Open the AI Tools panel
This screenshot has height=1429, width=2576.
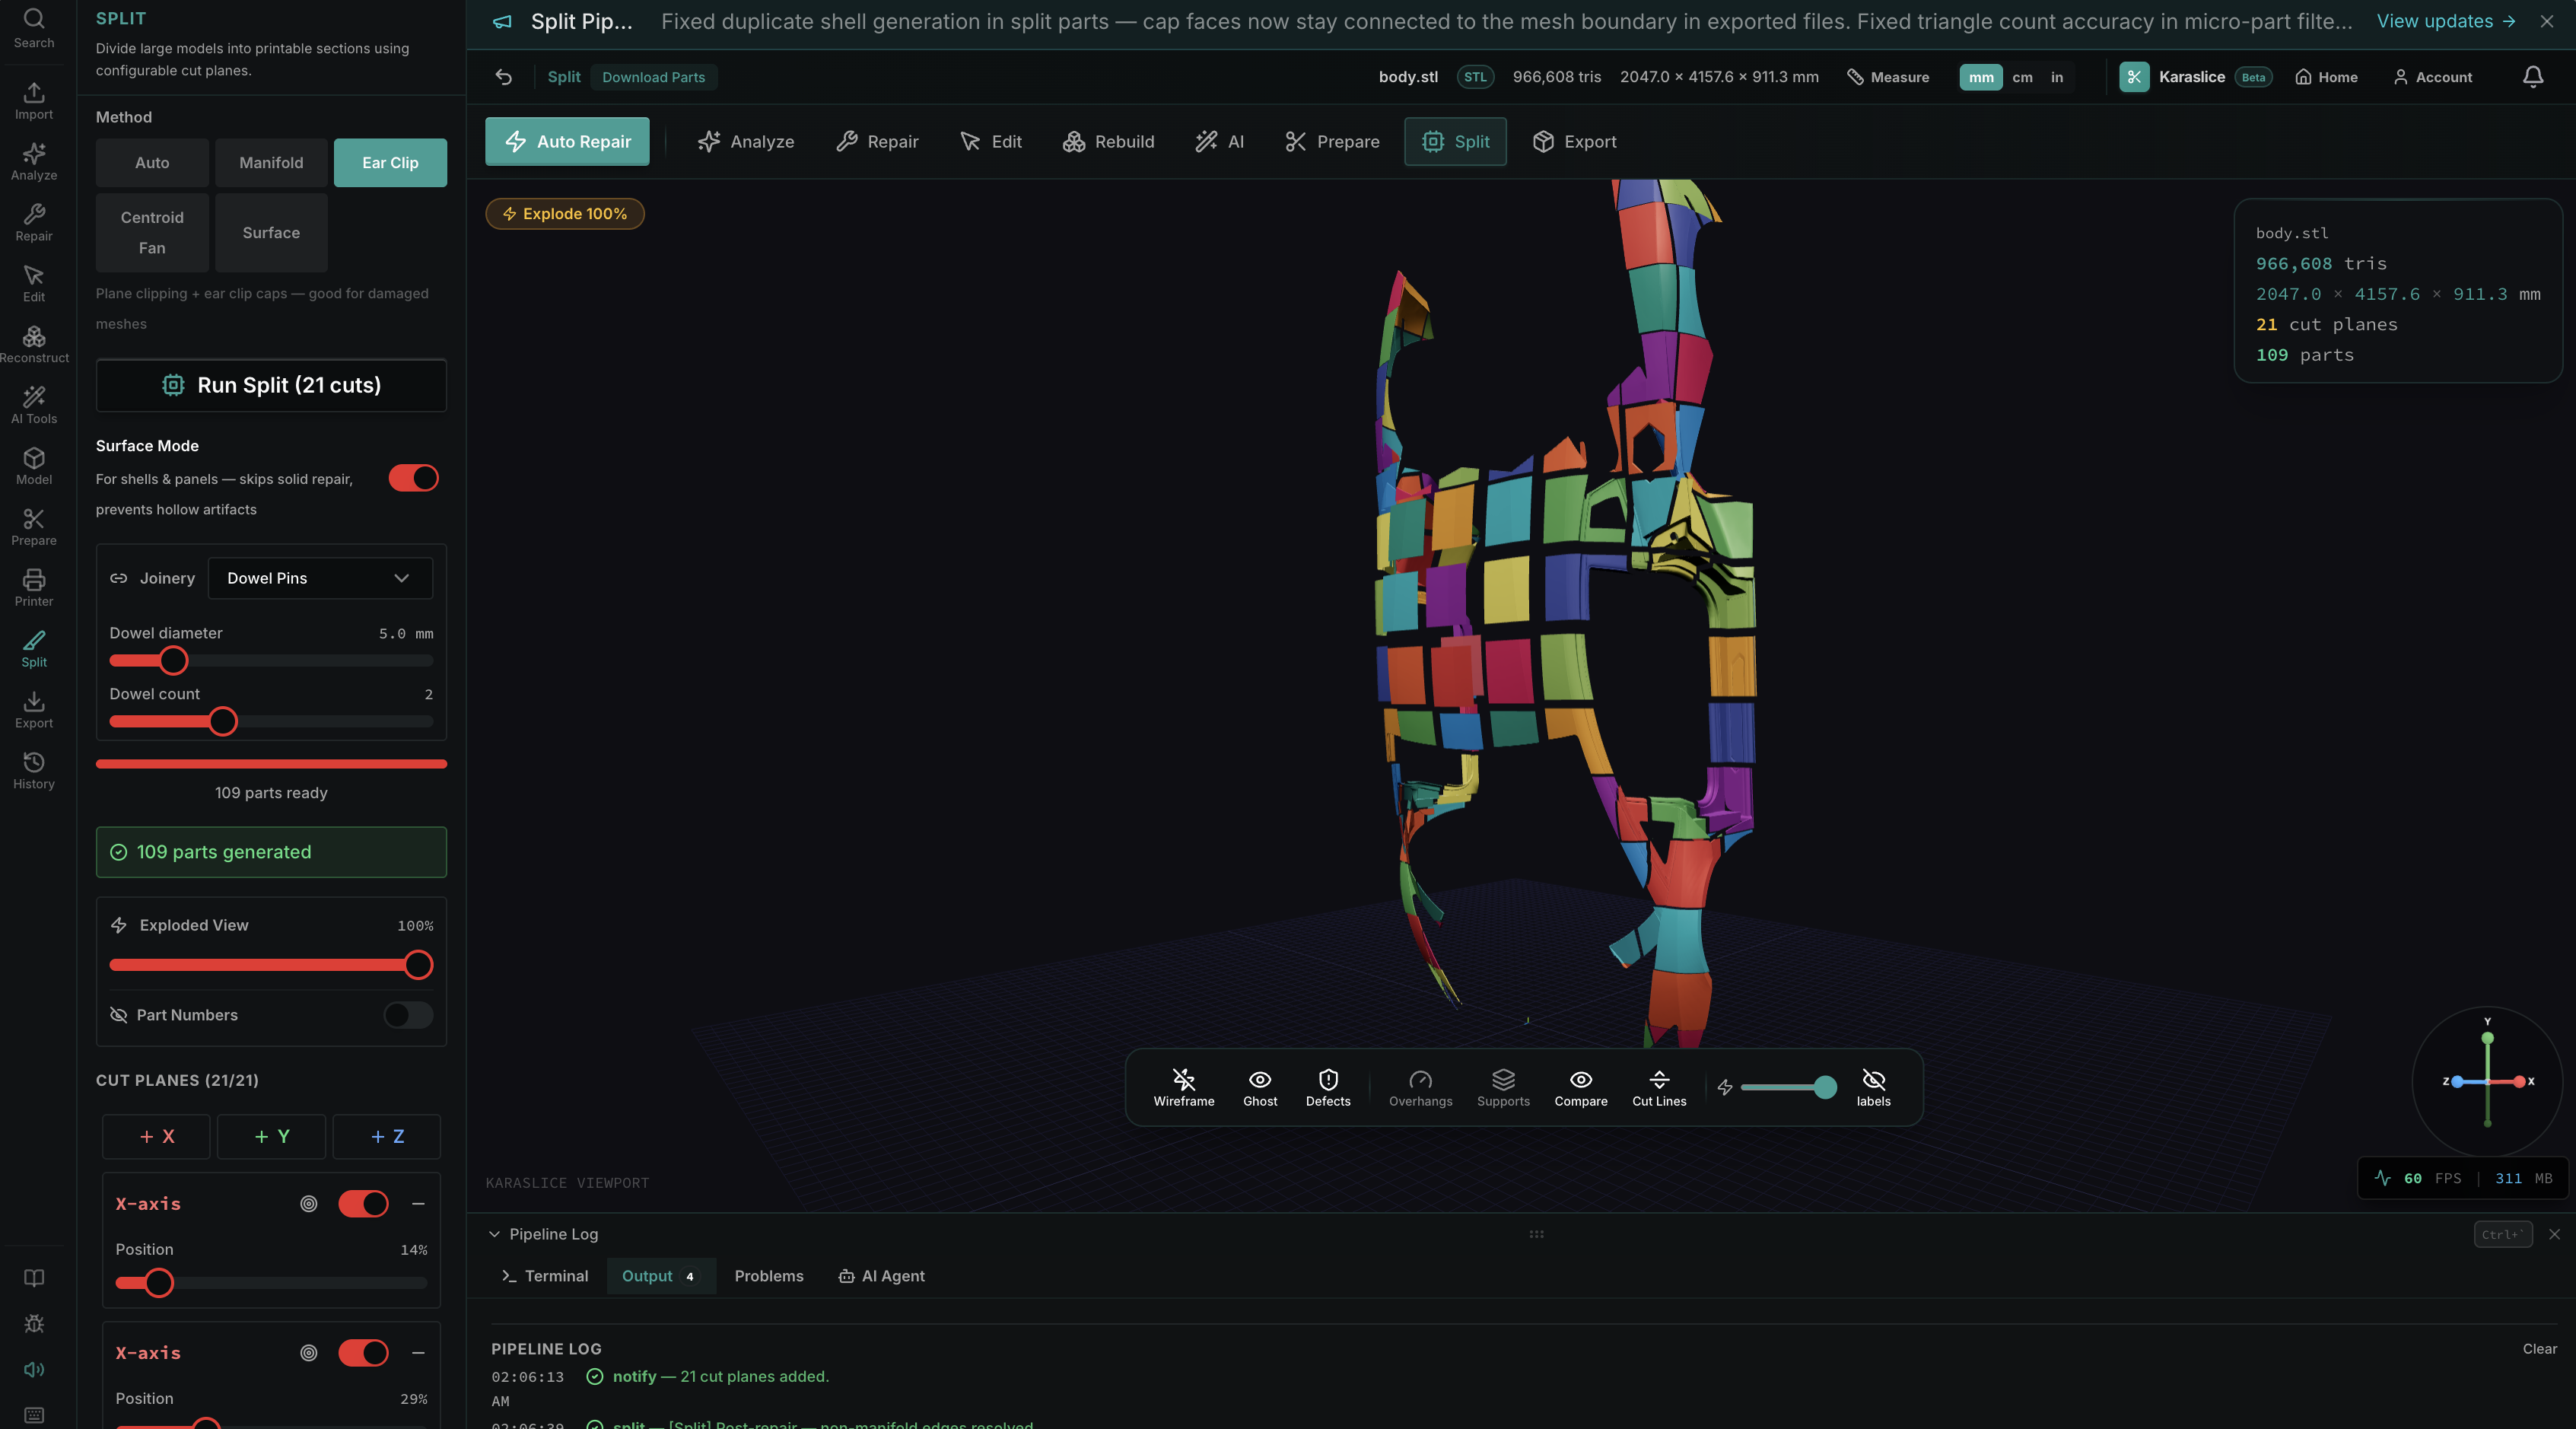tap(34, 404)
